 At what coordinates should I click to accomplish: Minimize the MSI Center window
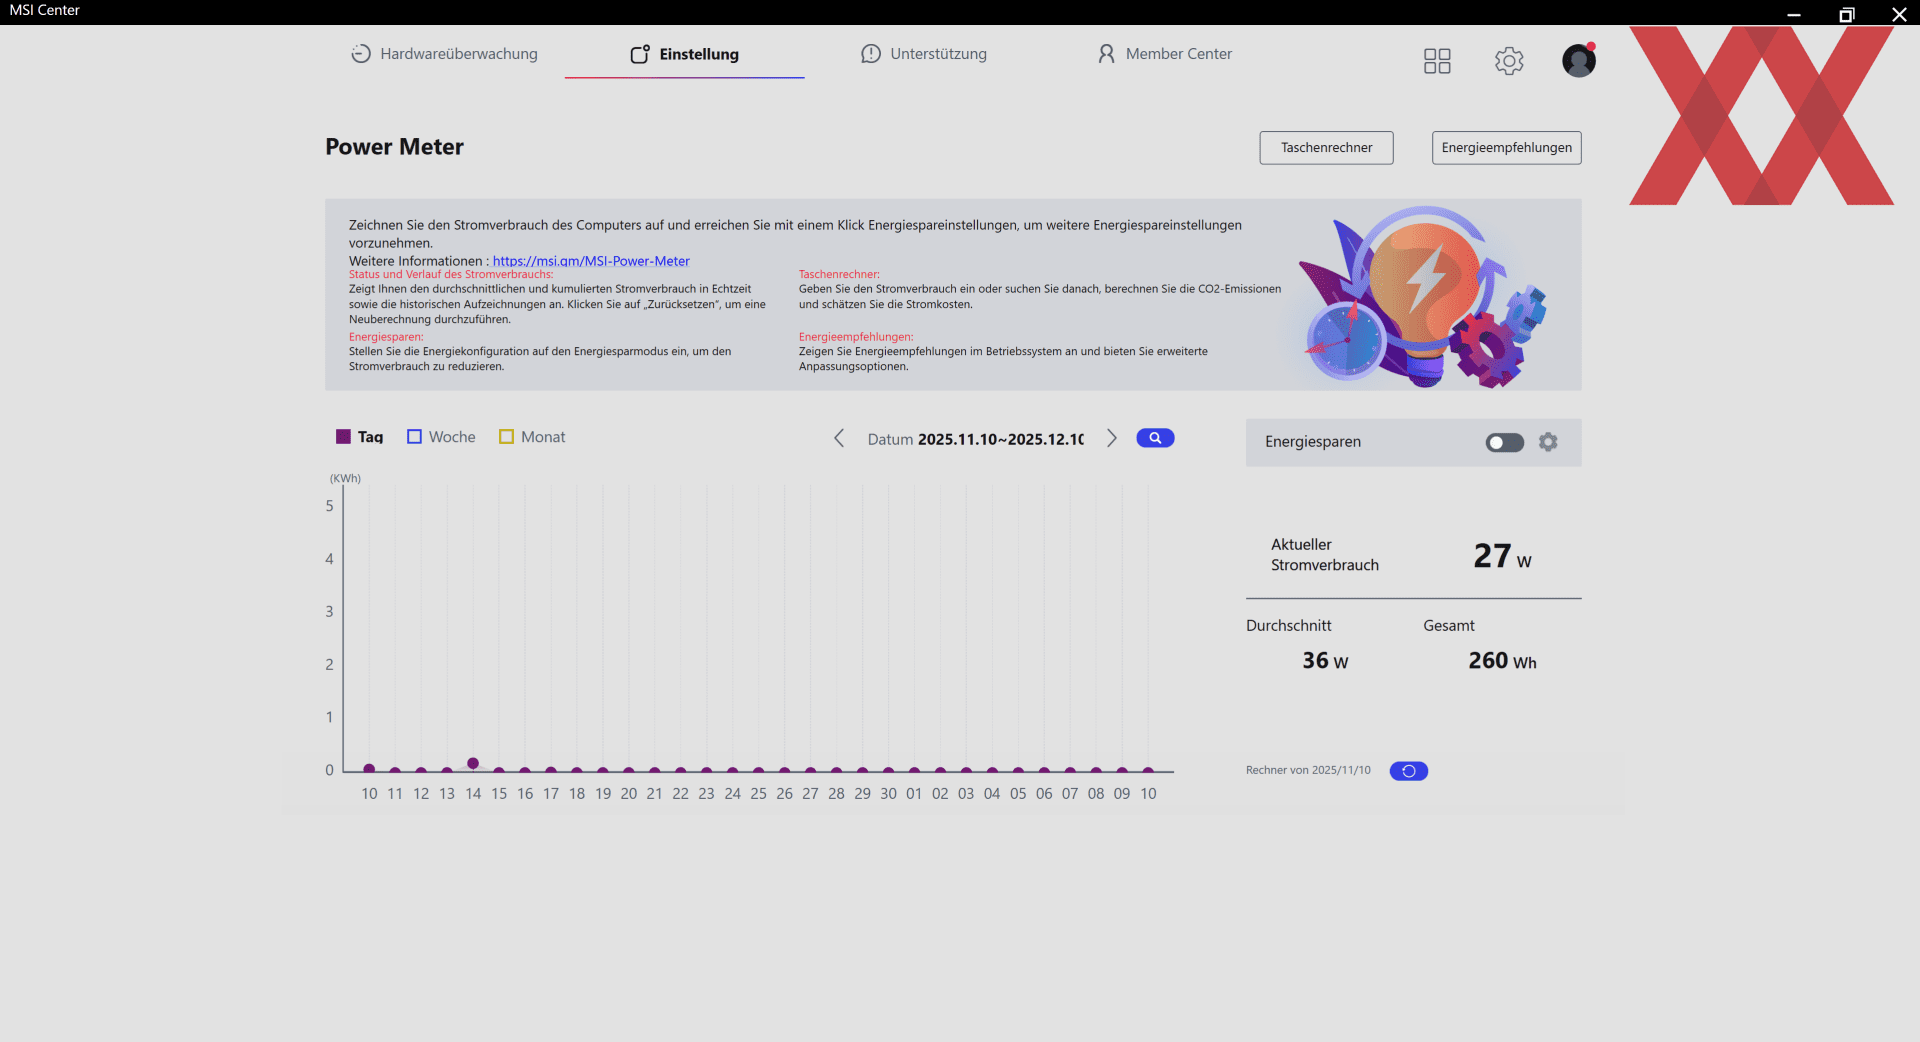tap(1794, 14)
